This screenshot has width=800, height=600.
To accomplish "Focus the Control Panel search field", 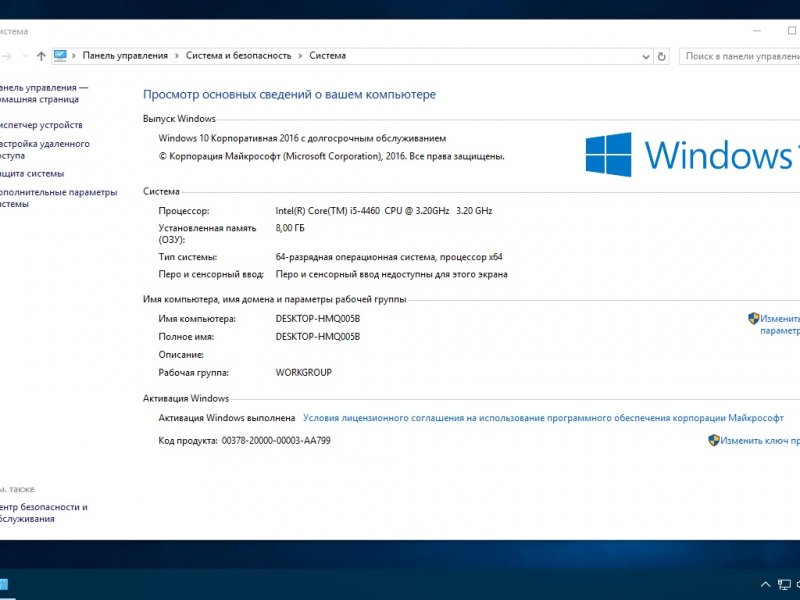I will [x=740, y=56].
